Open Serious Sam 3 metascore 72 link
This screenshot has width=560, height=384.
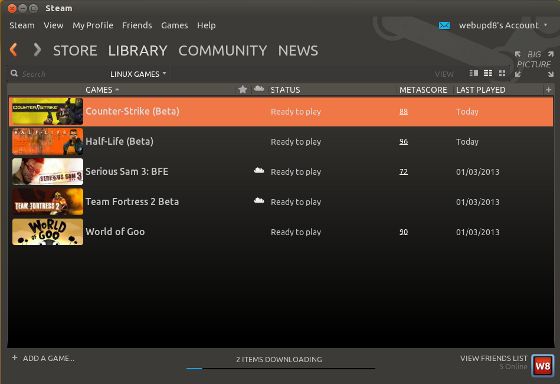(404, 171)
